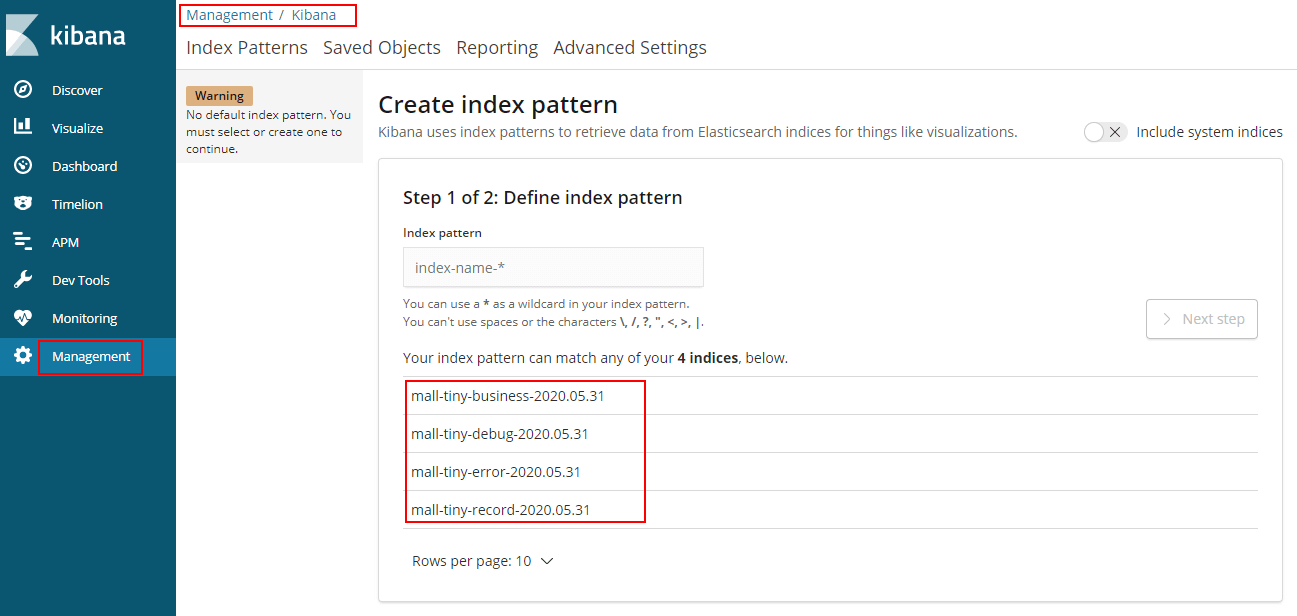The width and height of the screenshot is (1297, 616).
Task: Select the Visualize bar chart icon
Action: tap(23, 127)
